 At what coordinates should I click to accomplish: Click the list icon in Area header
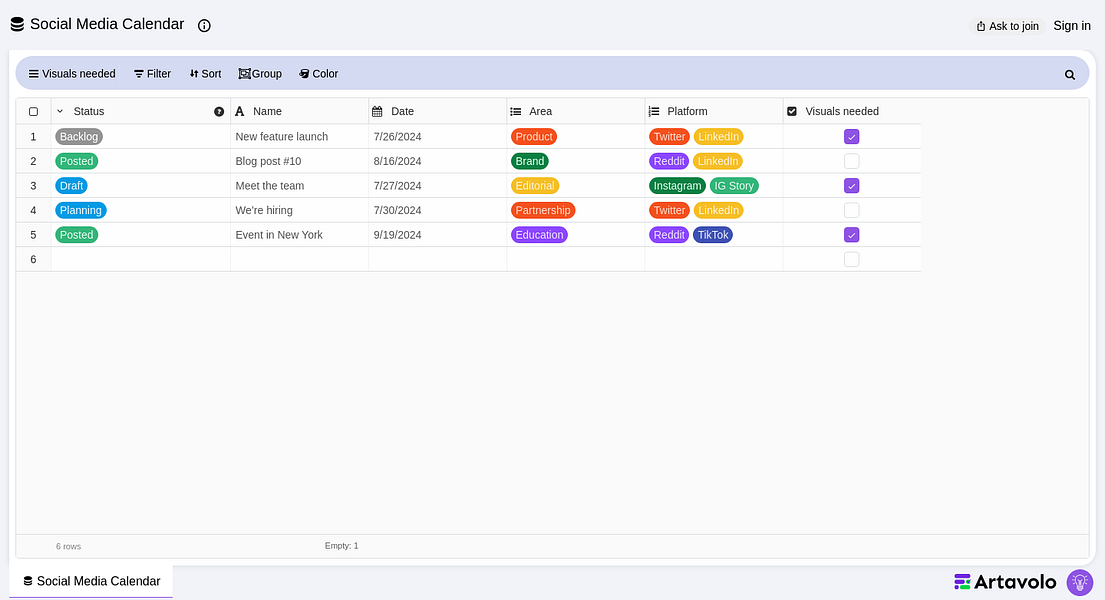[x=515, y=112]
